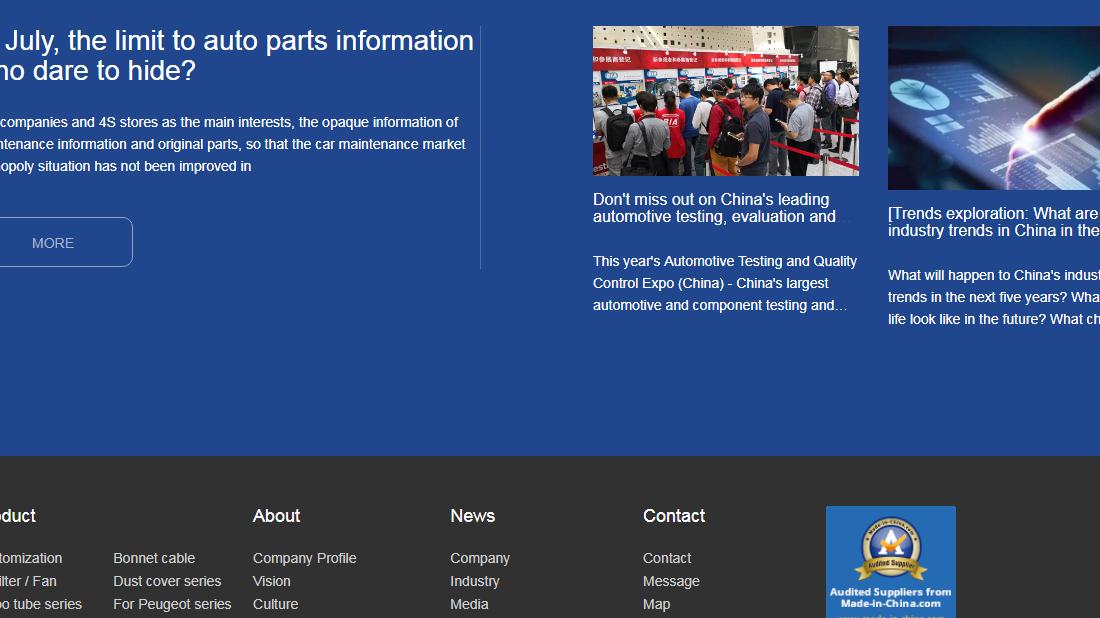The height and width of the screenshot is (618, 1100).
Task: Open the auto parts information headline
Action: point(237,55)
